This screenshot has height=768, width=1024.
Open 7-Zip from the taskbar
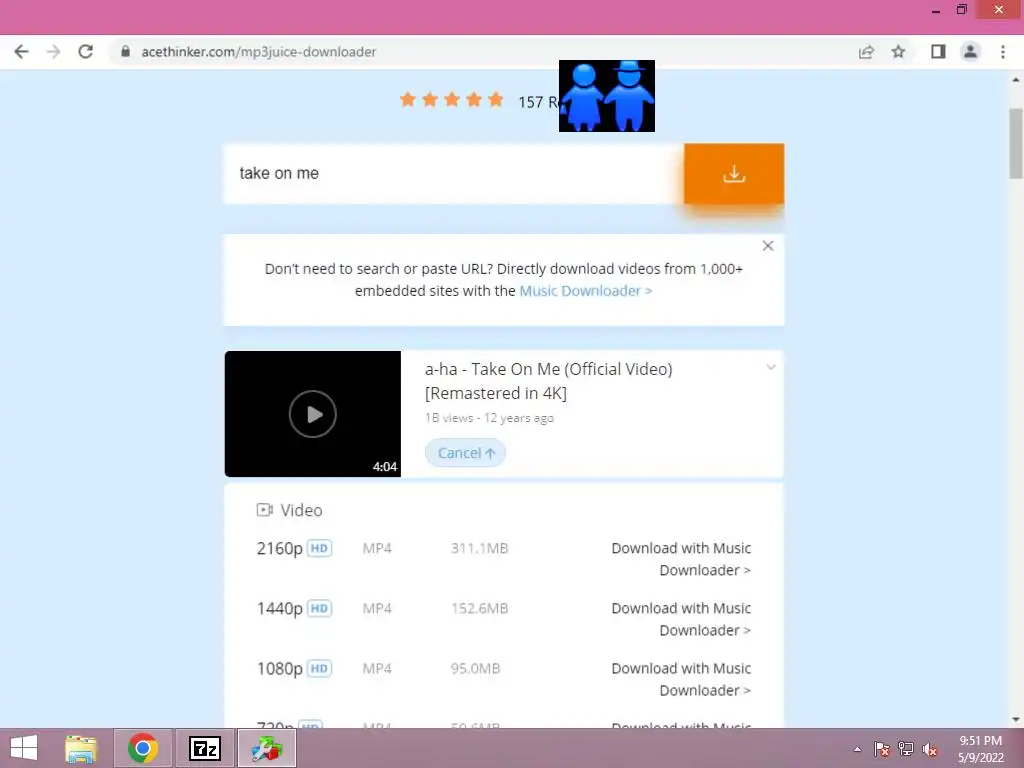point(205,748)
